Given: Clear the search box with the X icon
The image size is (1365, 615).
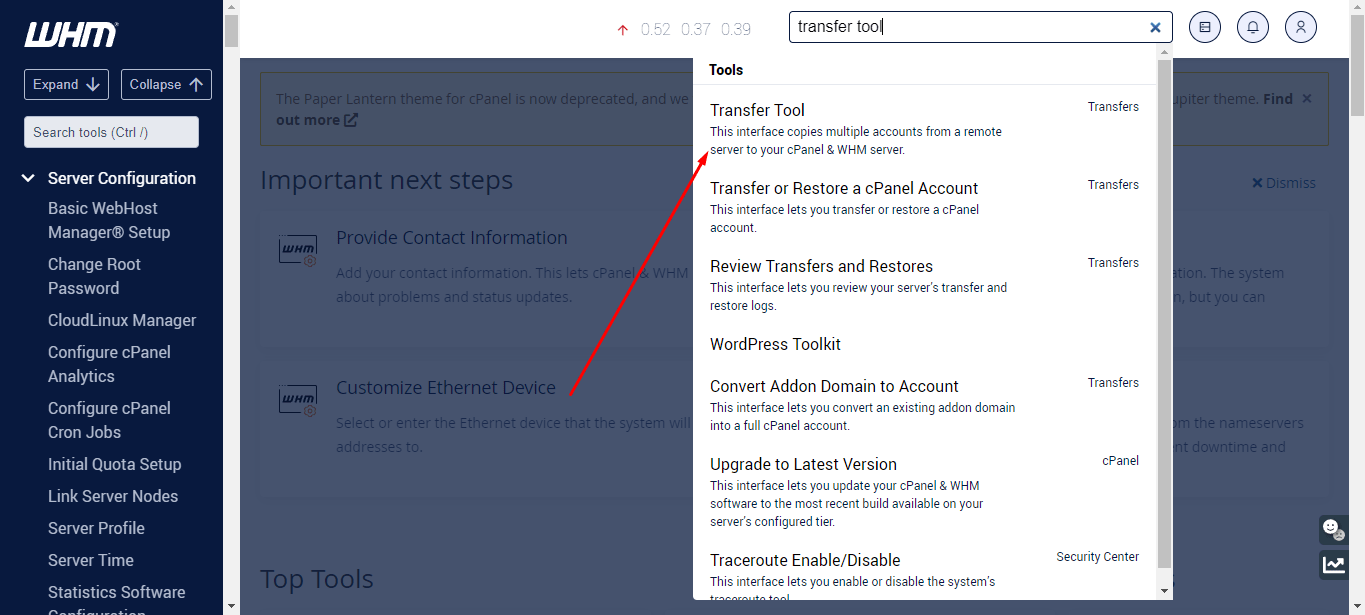Looking at the screenshot, I should click(1155, 26).
